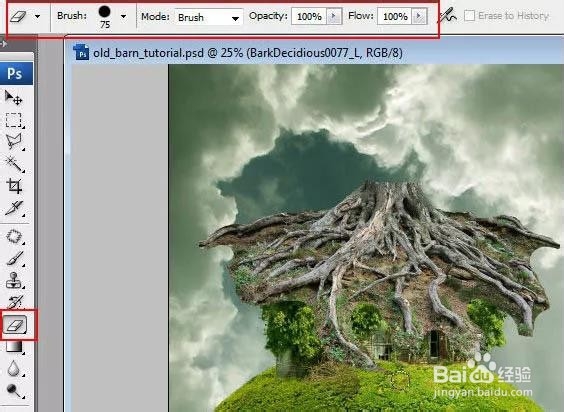Screen dimensions: 564x412
Task: Select the Spot Healing Brush tool
Action: click(x=14, y=237)
